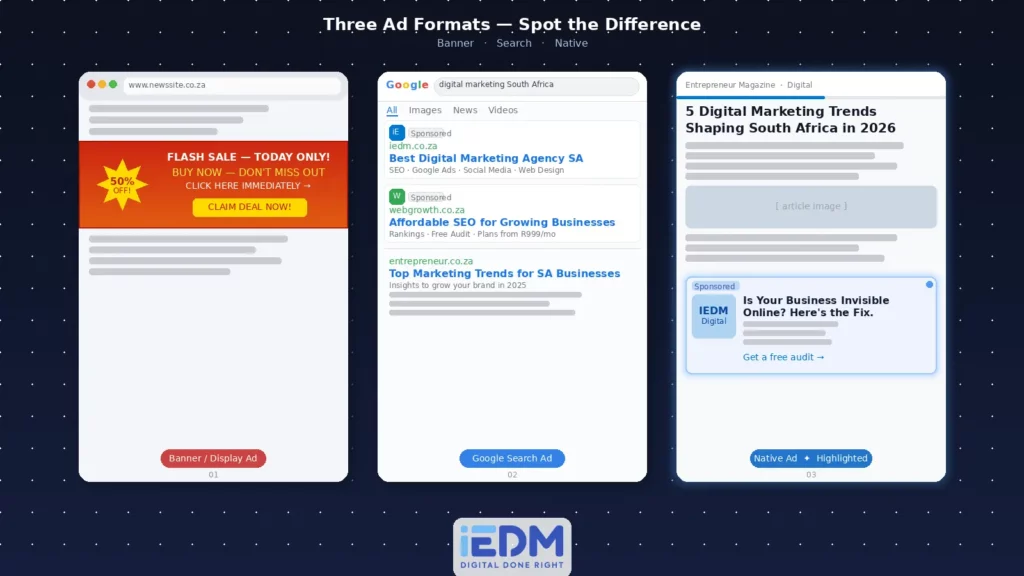Click Native in the subtitle row
Viewport: 1024px width, 576px height.
[x=571, y=43]
